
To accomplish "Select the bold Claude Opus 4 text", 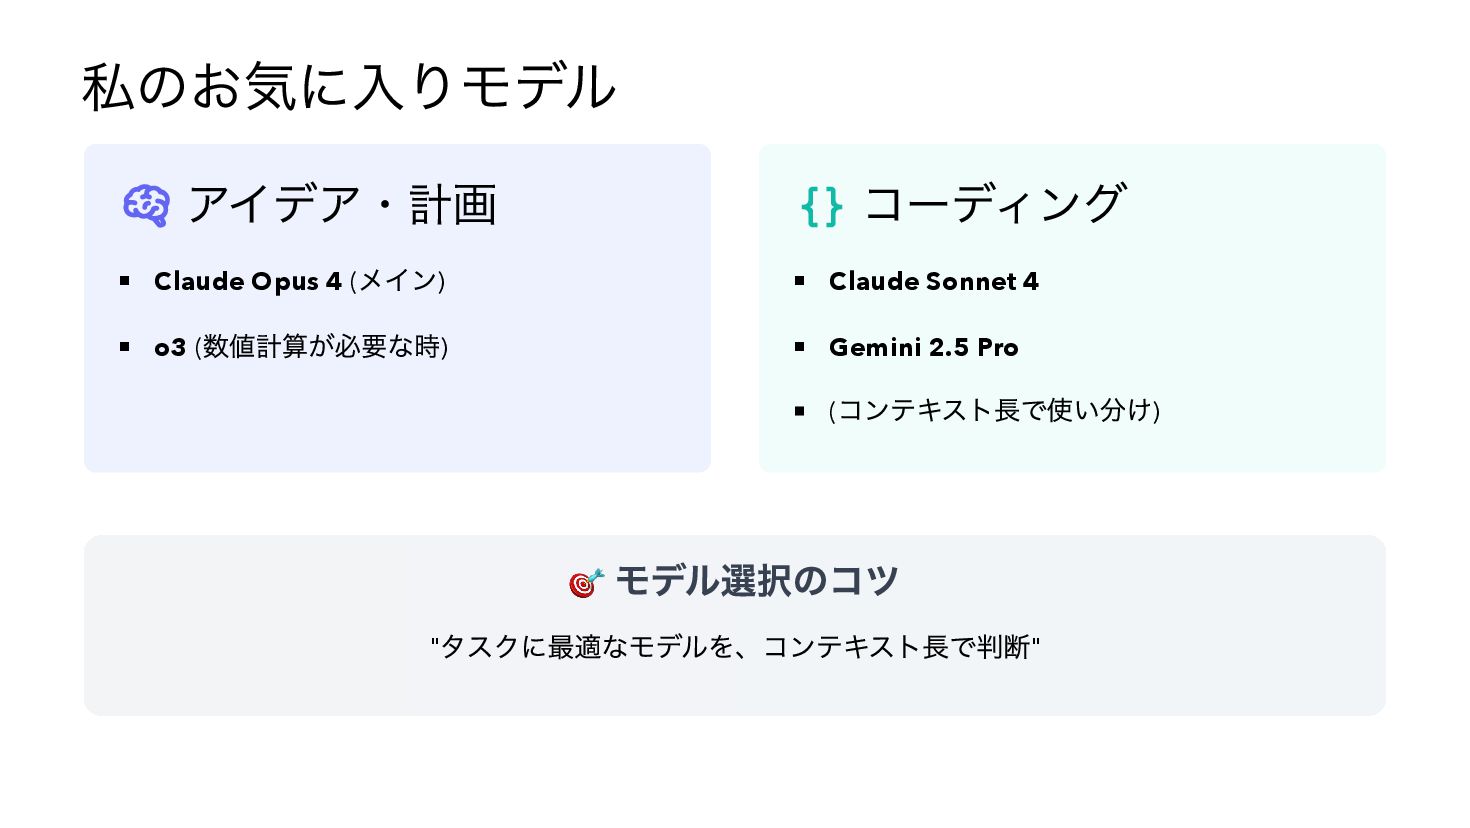I will click(248, 281).
